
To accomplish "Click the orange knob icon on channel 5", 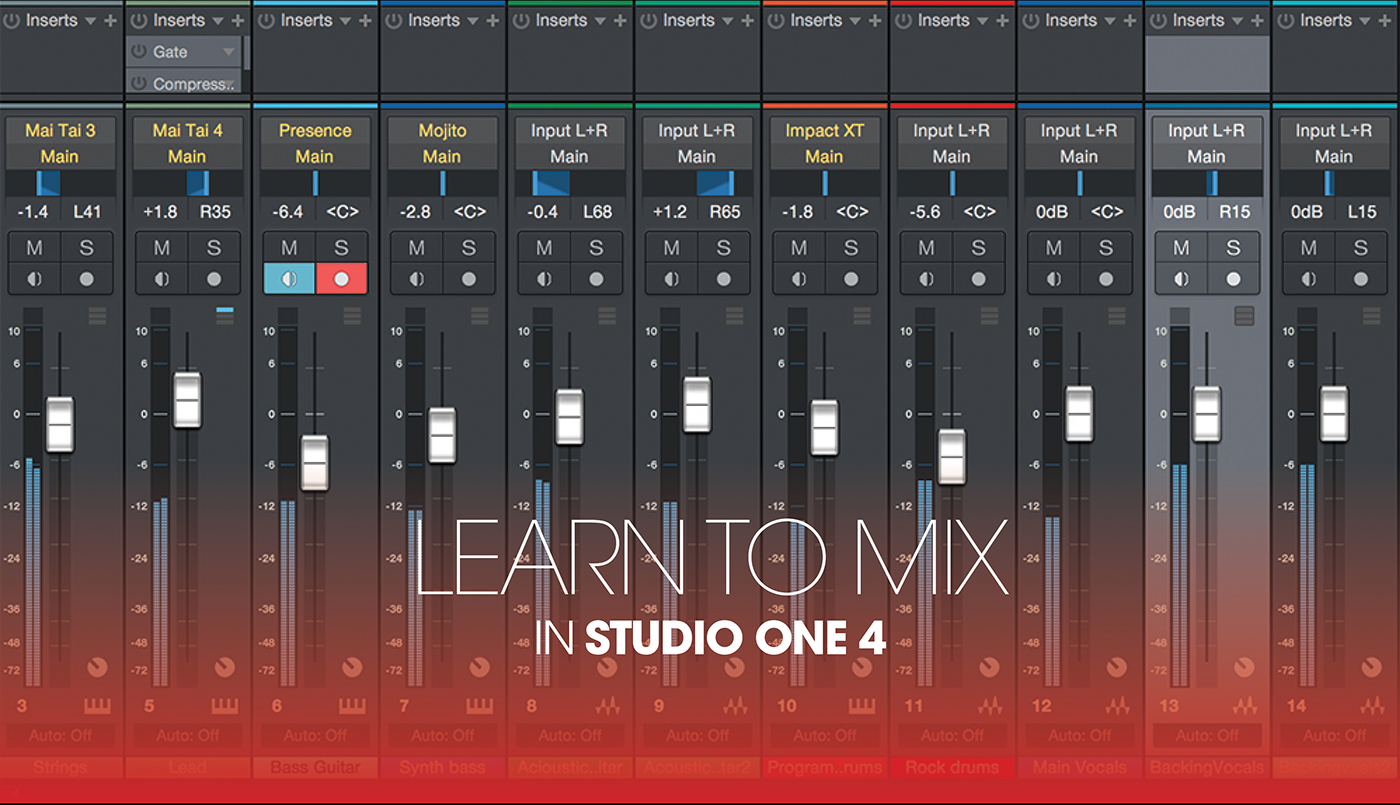I will (x=225, y=667).
